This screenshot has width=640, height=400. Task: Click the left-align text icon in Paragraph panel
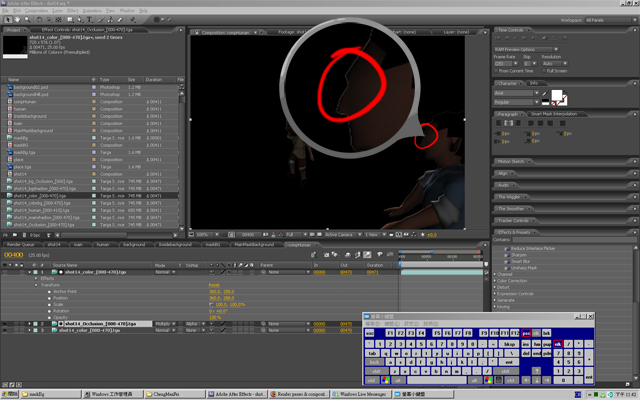499,123
